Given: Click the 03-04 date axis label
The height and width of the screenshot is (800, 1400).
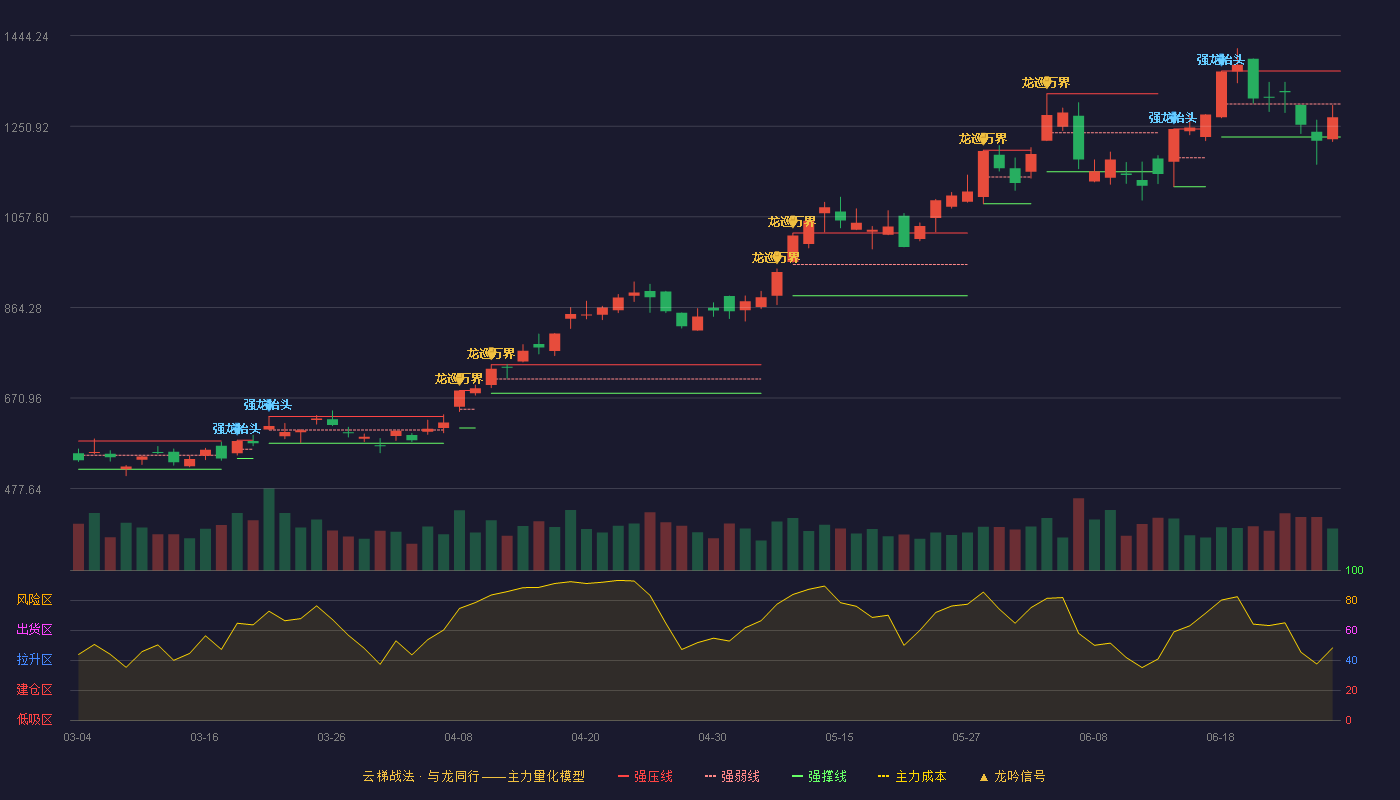Looking at the screenshot, I should (77, 737).
